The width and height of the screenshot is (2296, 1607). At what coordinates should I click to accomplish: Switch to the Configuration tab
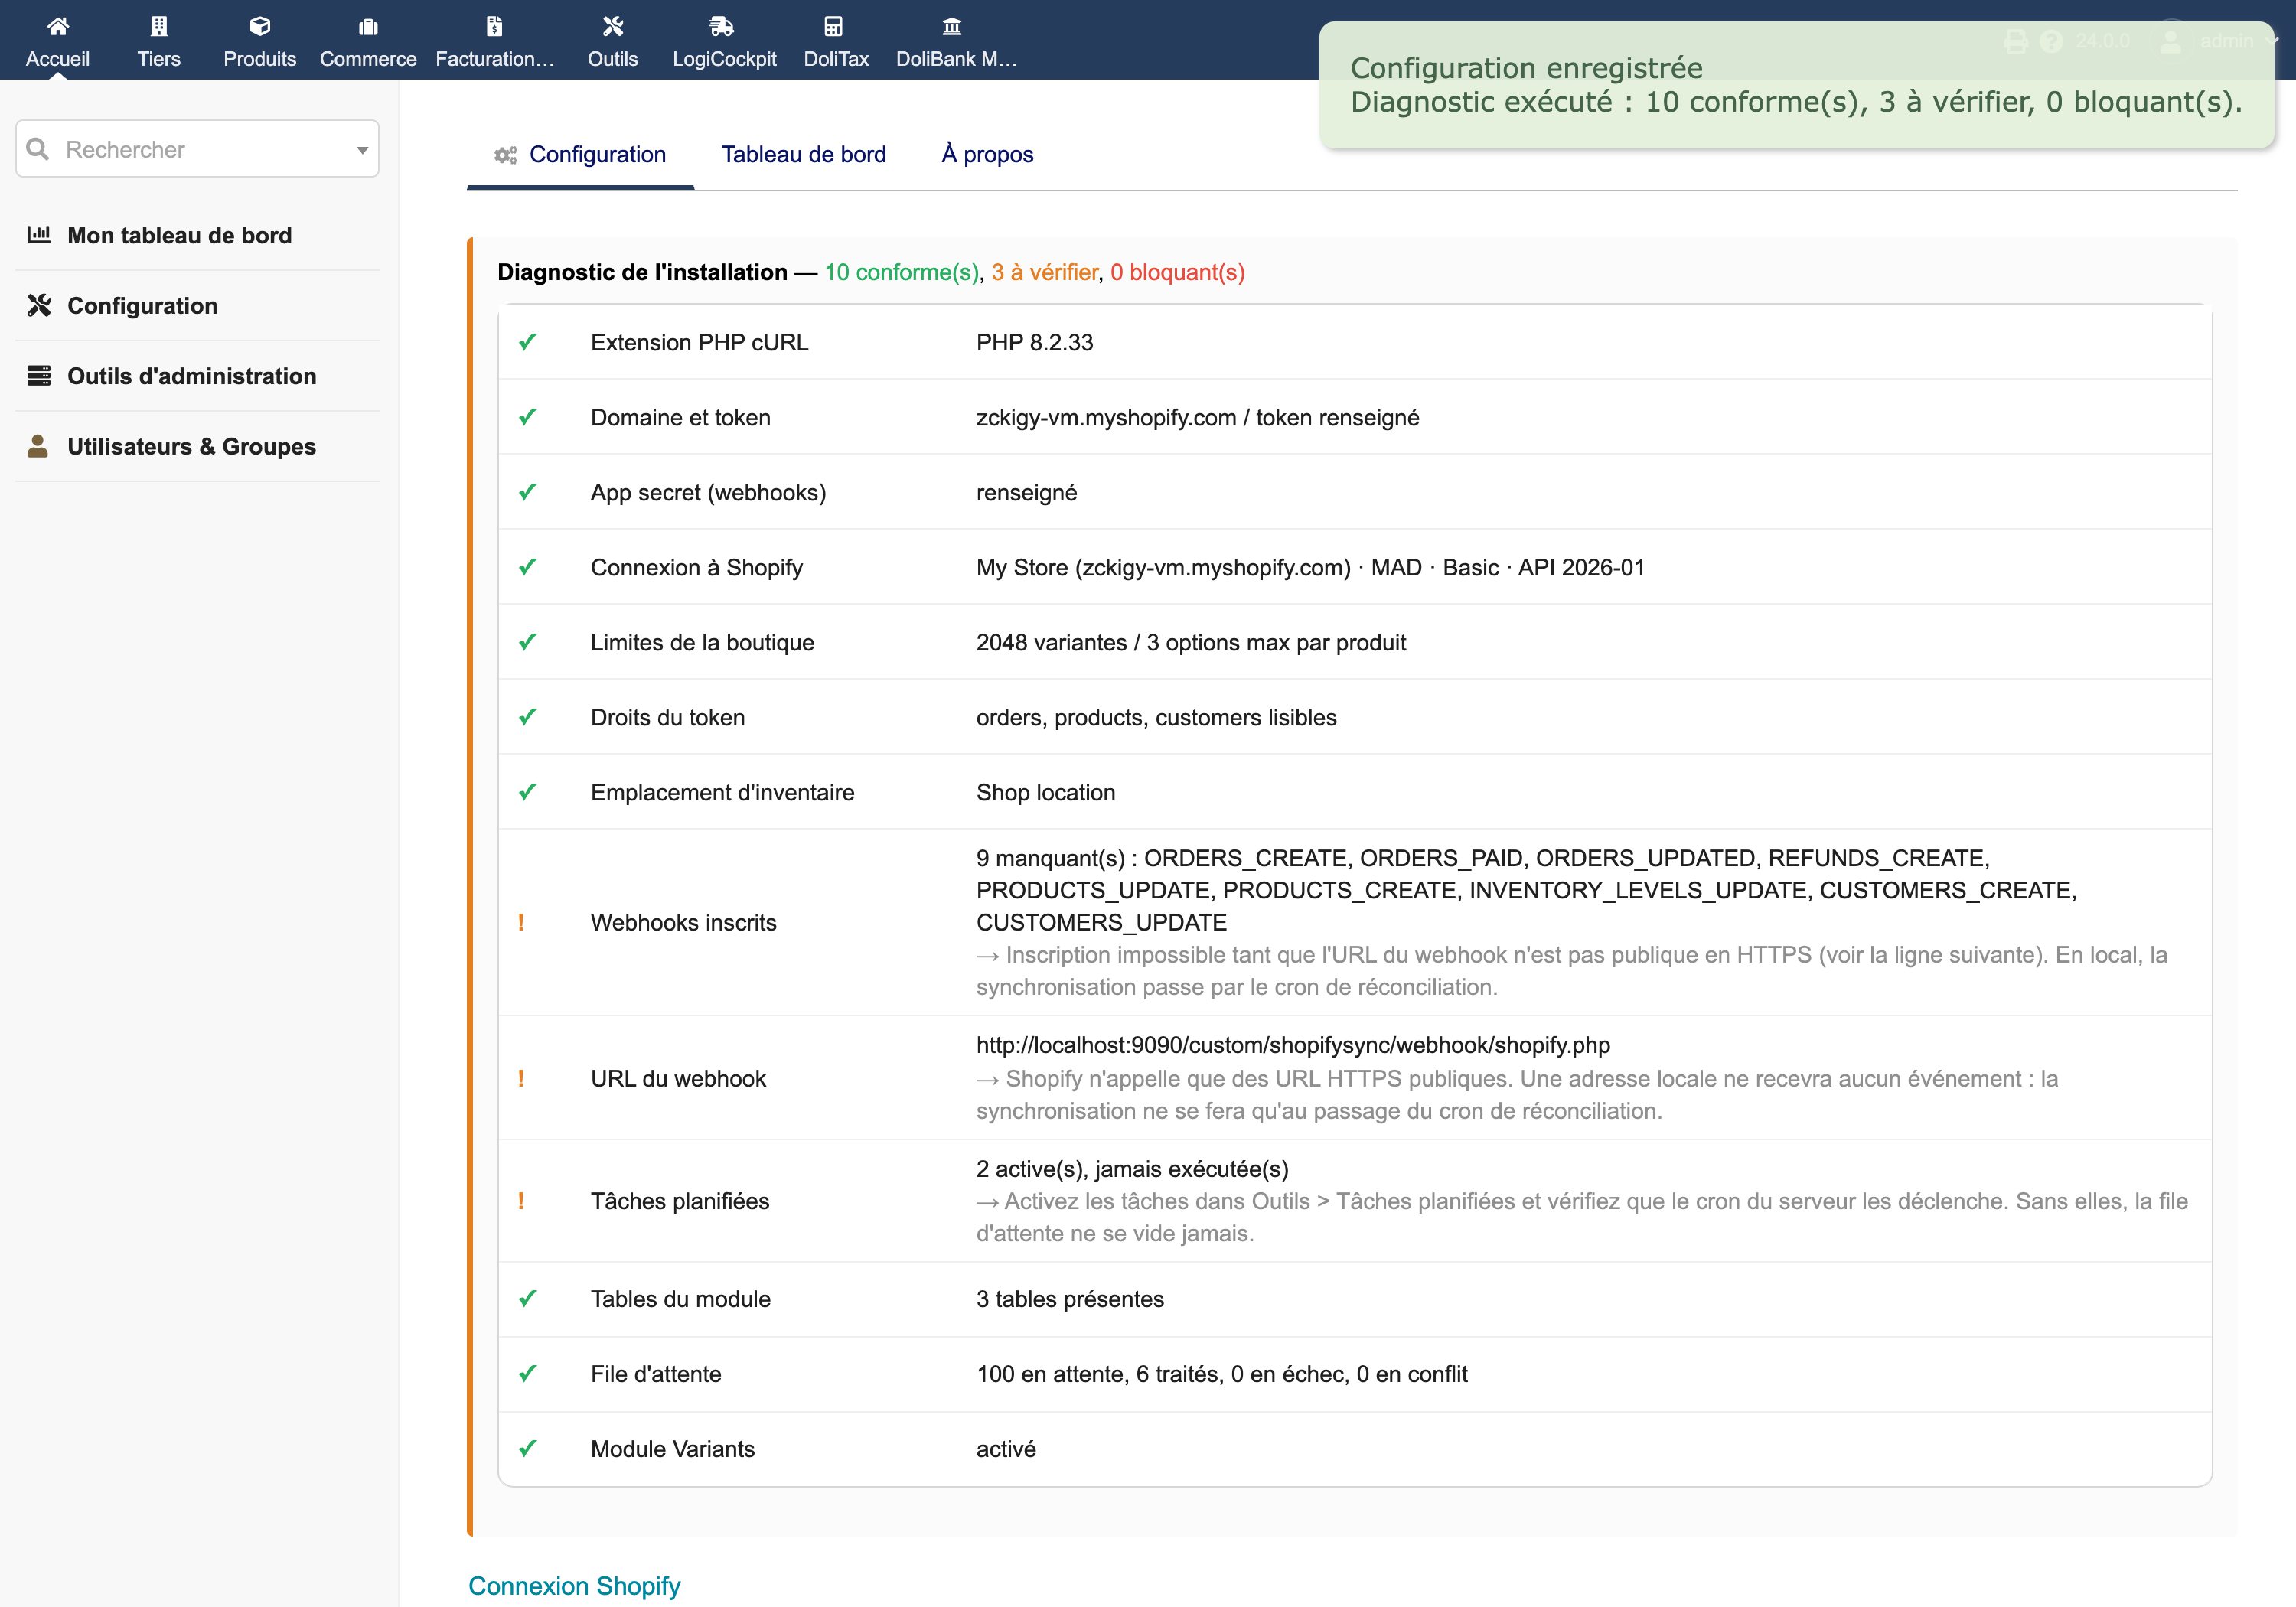580,155
